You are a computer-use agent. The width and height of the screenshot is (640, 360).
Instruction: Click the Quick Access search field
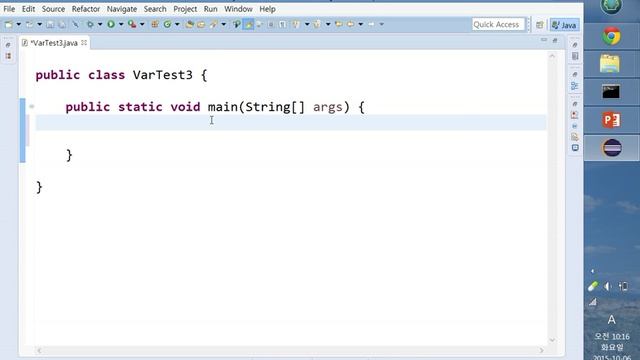pyautogui.click(x=498, y=24)
